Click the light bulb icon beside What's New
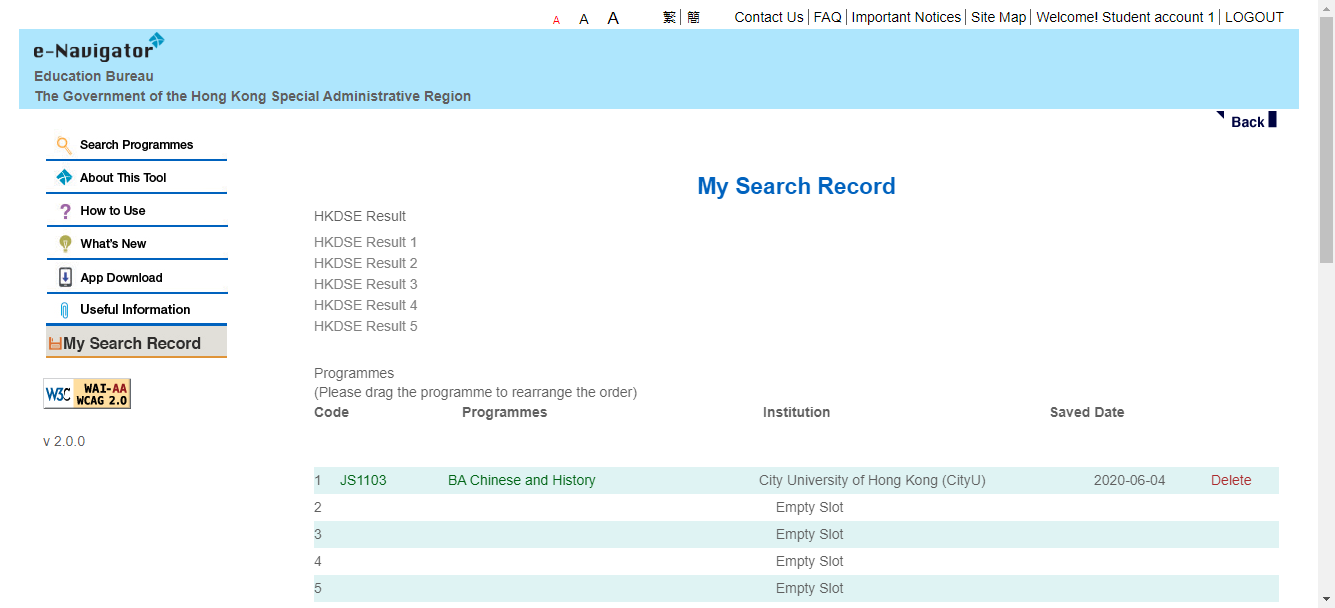This screenshot has height=608, width=1335. (65, 243)
